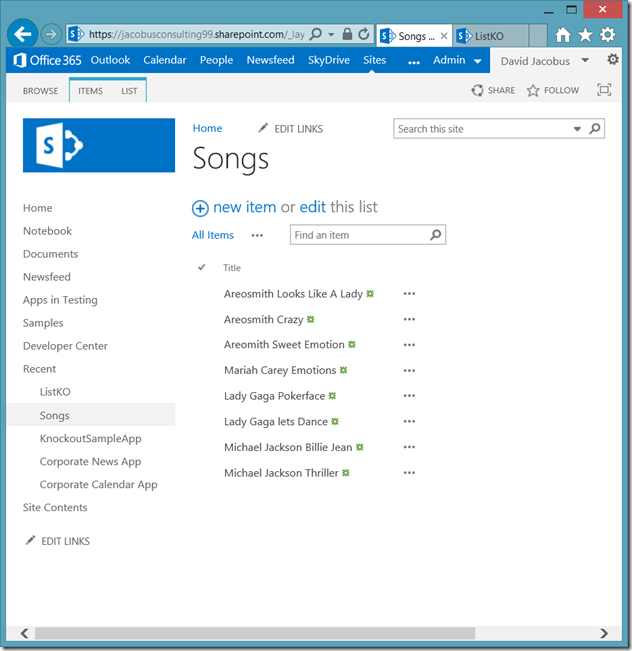Open ellipsis menu for Areosmith Crazy
The height and width of the screenshot is (651, 632).
[x=409, y=319]
